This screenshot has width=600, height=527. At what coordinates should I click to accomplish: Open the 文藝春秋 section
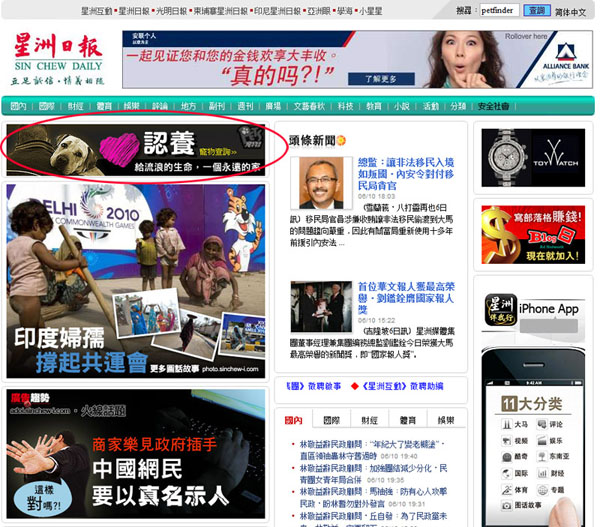309,106
